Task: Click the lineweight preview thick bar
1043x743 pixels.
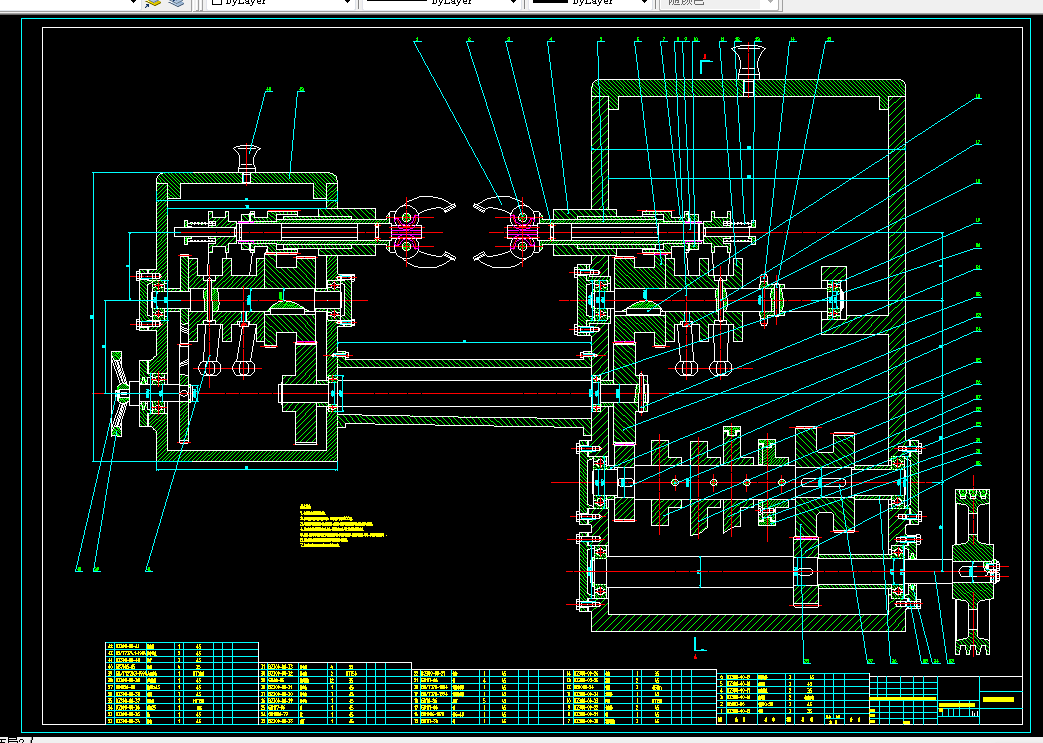Action: [x=550, y=2]
